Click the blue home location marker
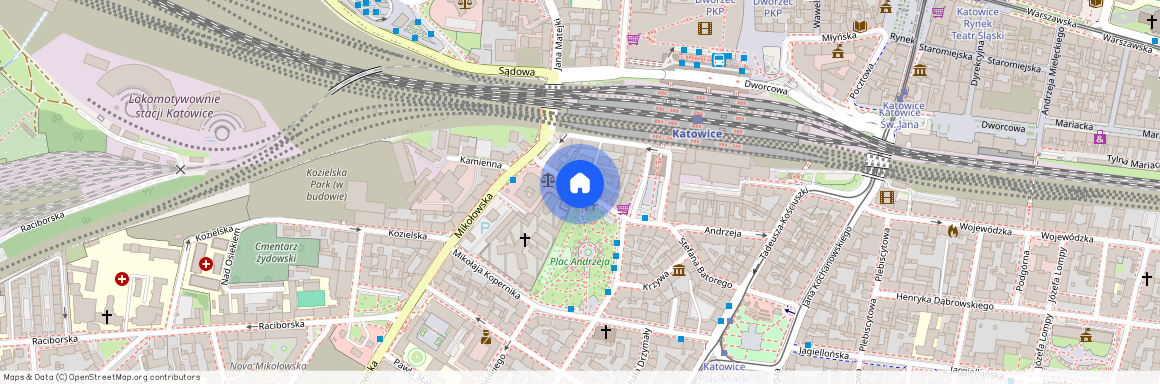 click(580, 183)
